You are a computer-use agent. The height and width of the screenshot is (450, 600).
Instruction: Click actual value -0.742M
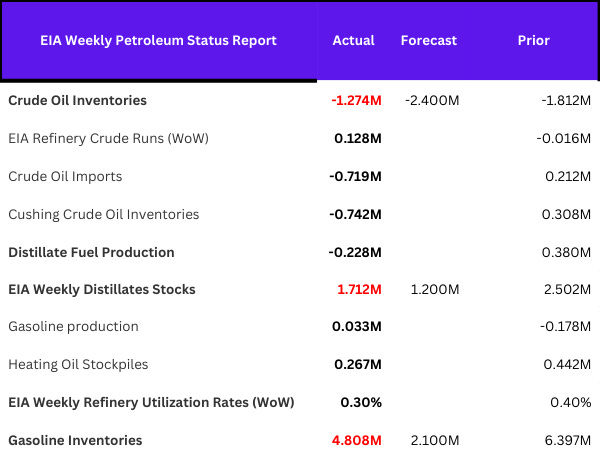coord(355,214)
